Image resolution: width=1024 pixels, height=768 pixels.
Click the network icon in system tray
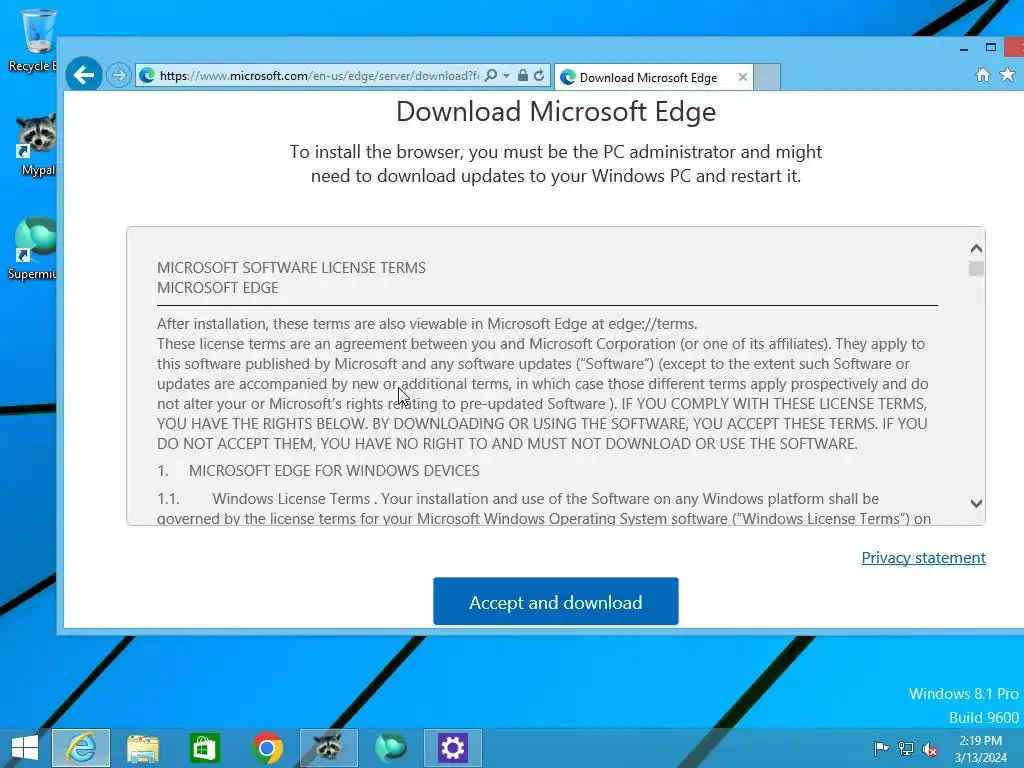pyautogui.click(x=906, y=748)
